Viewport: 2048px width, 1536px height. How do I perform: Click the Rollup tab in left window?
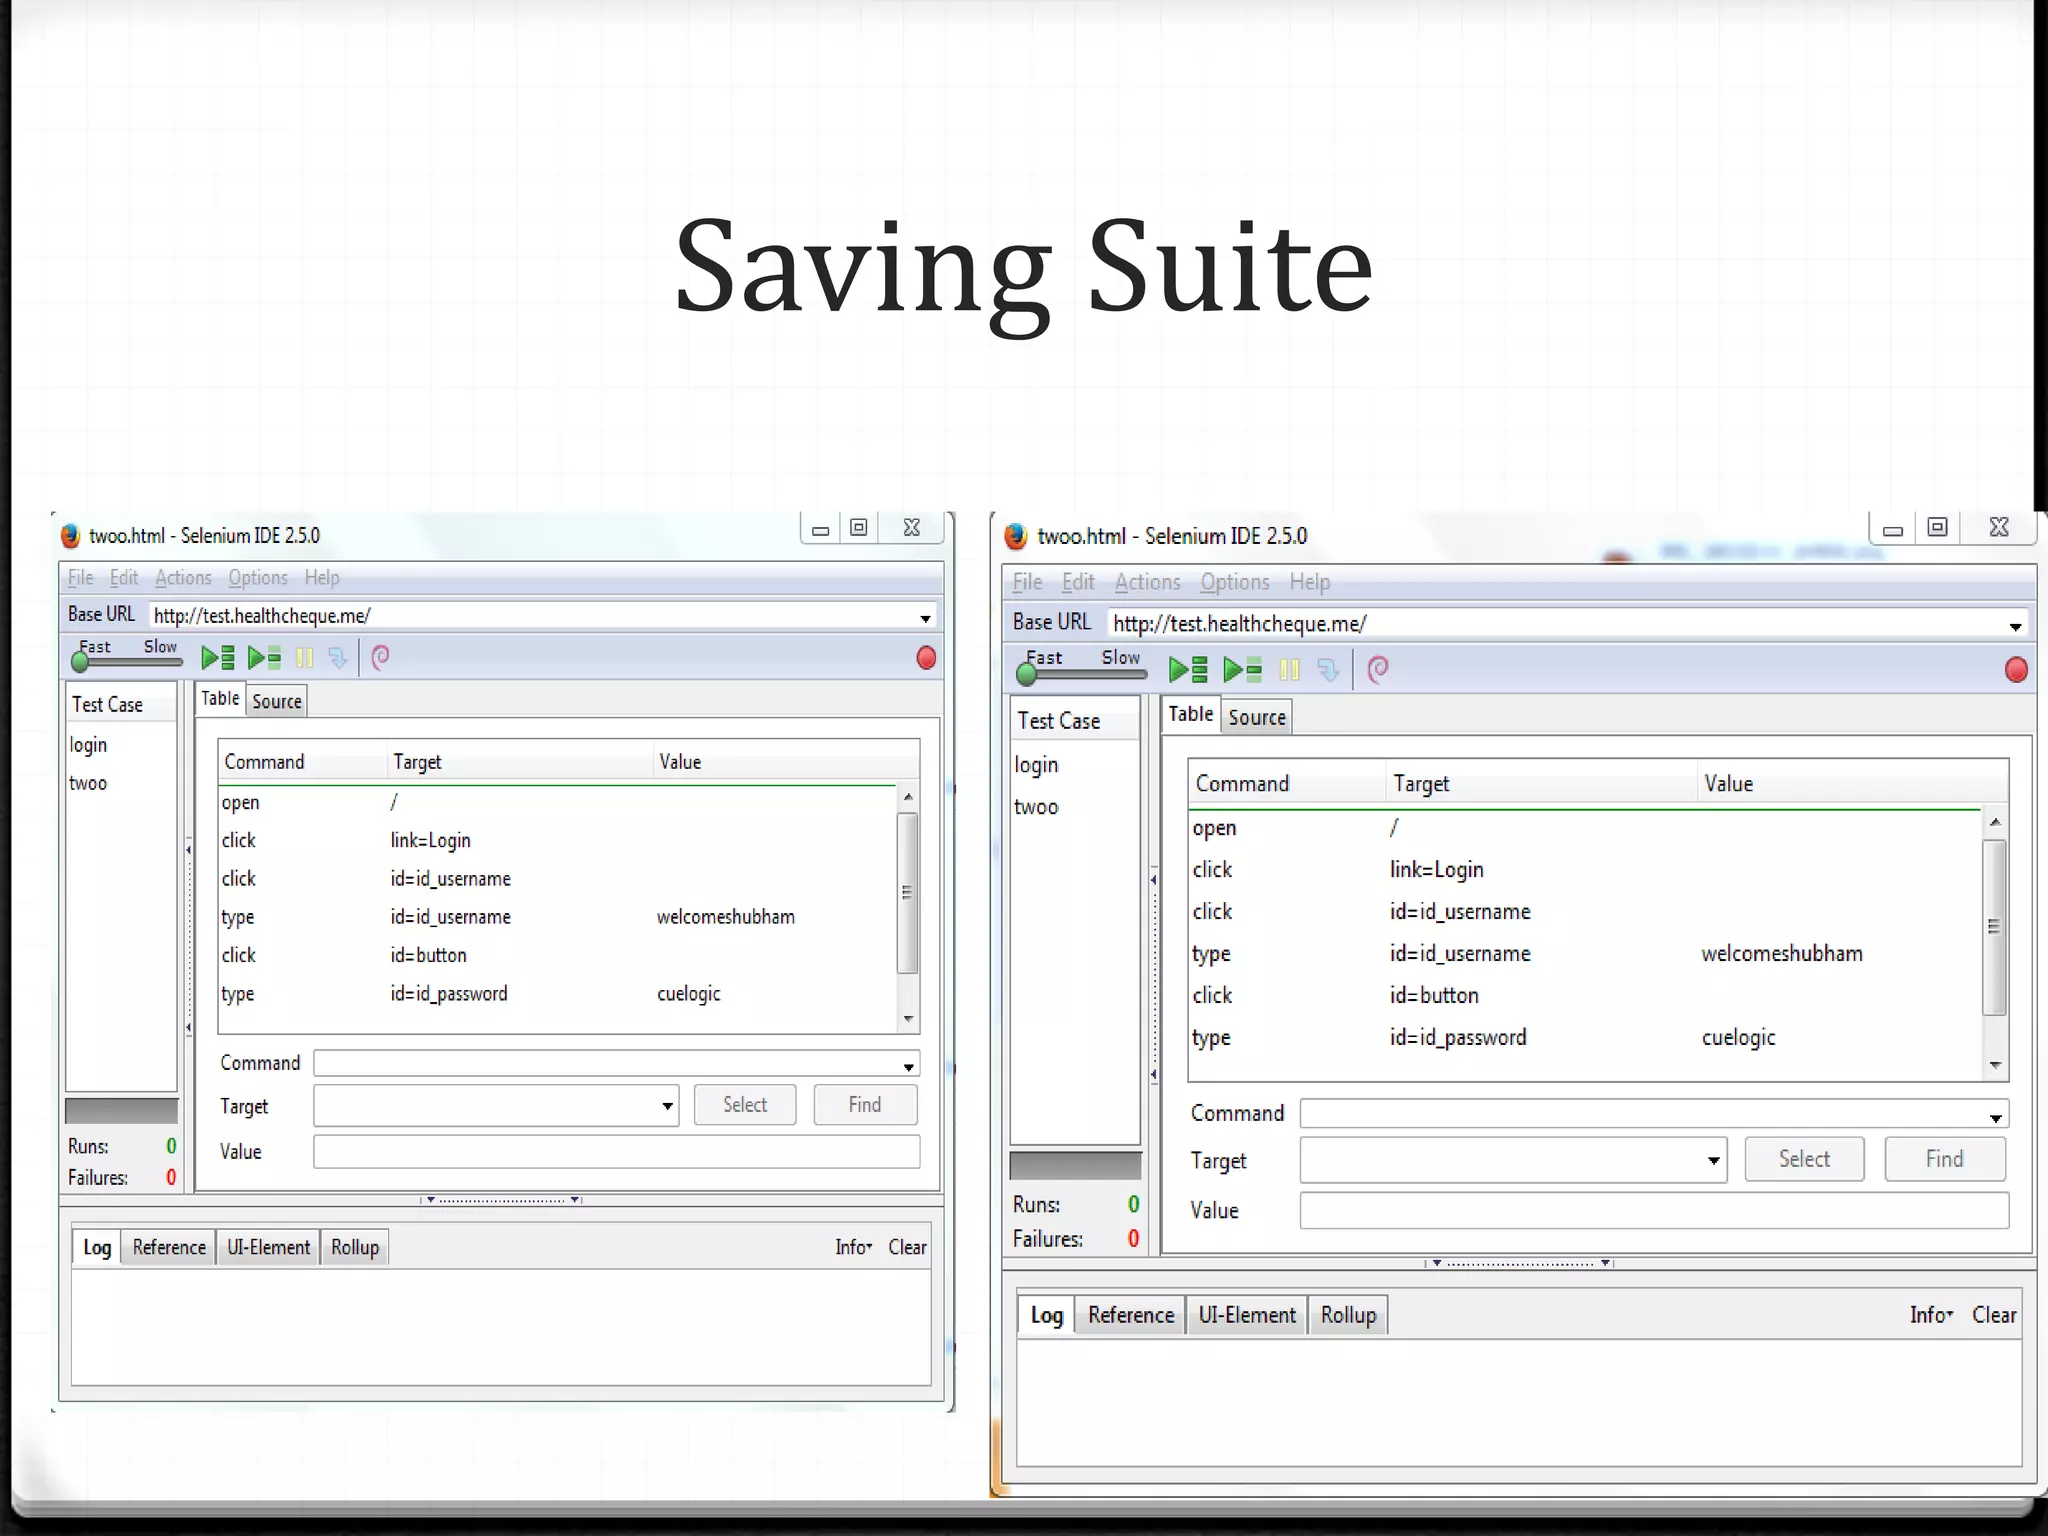355,1247
